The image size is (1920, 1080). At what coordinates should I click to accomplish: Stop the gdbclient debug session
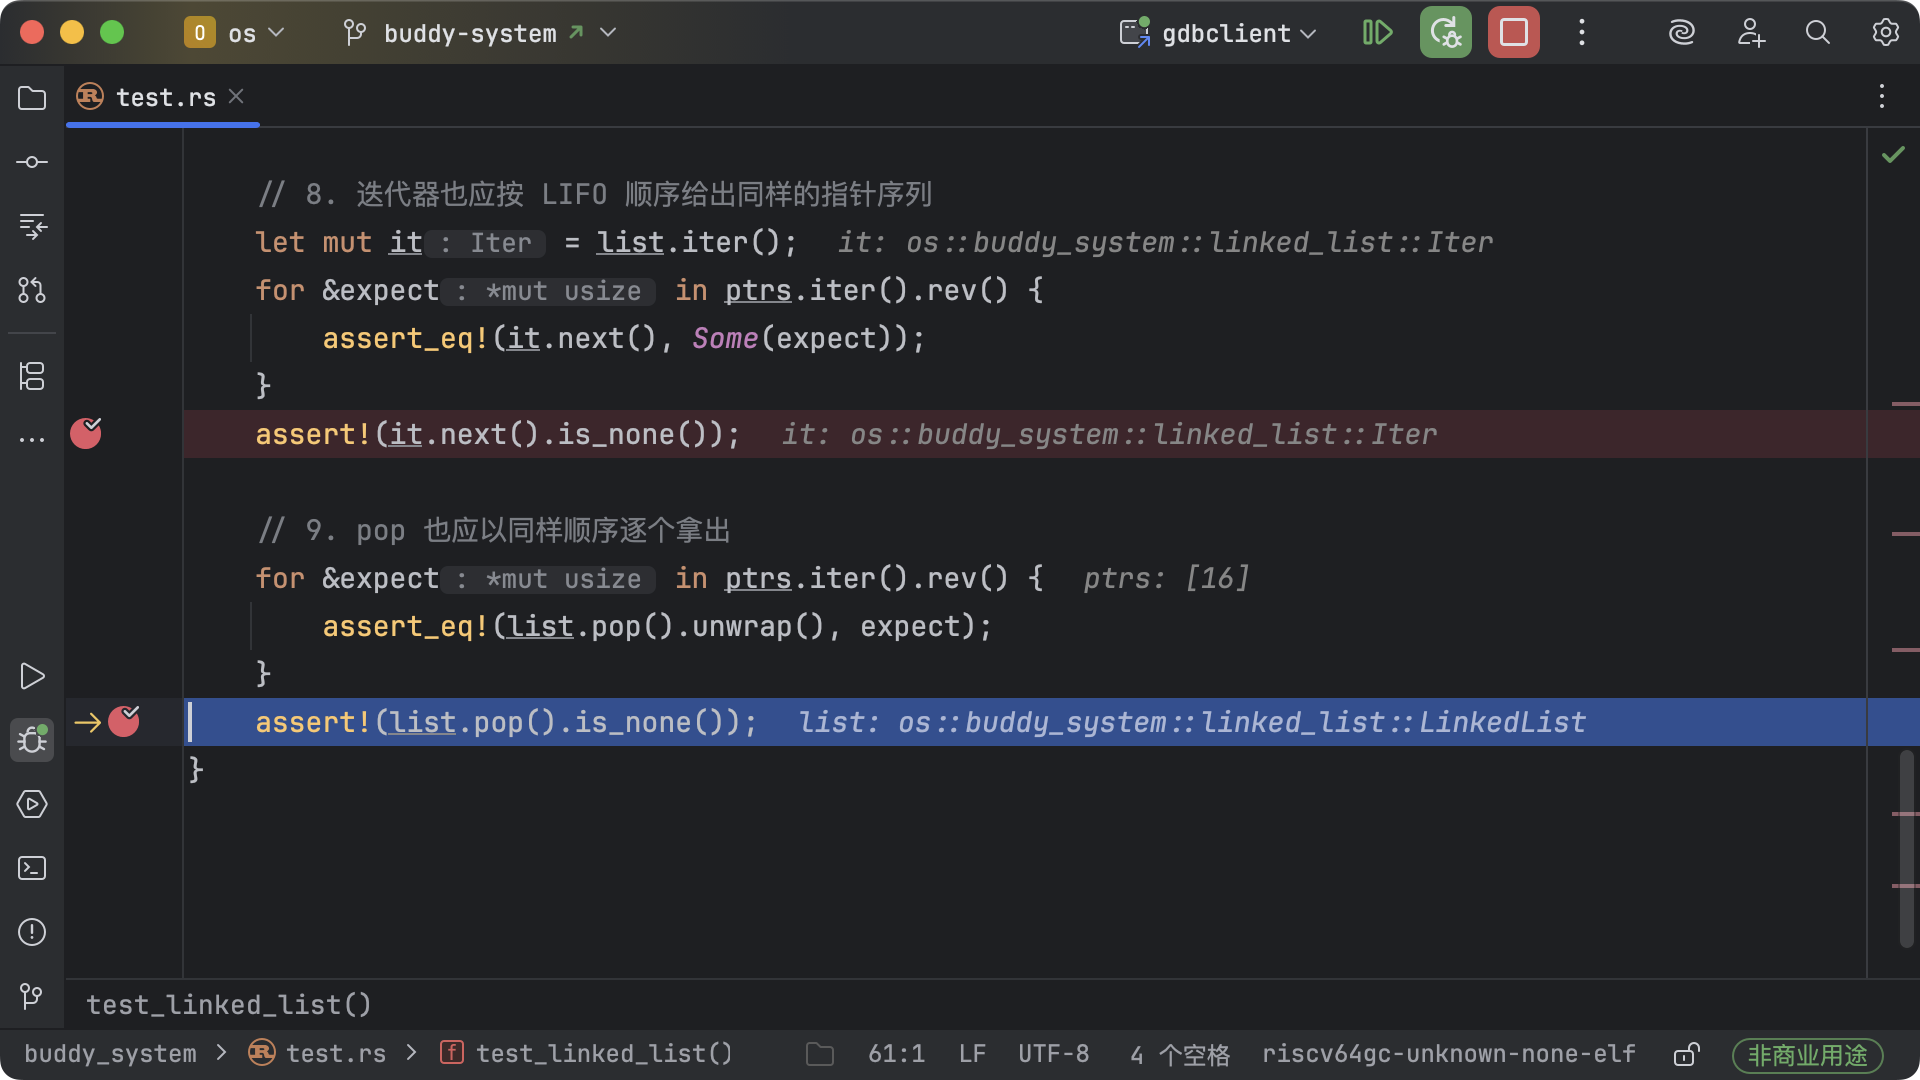tap(1513, 33)
